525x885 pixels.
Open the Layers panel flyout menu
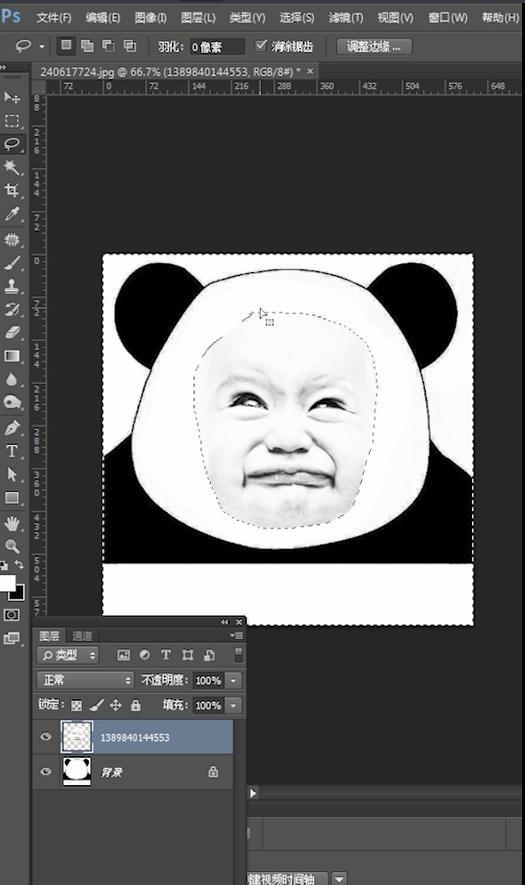[x=237, y=636]
